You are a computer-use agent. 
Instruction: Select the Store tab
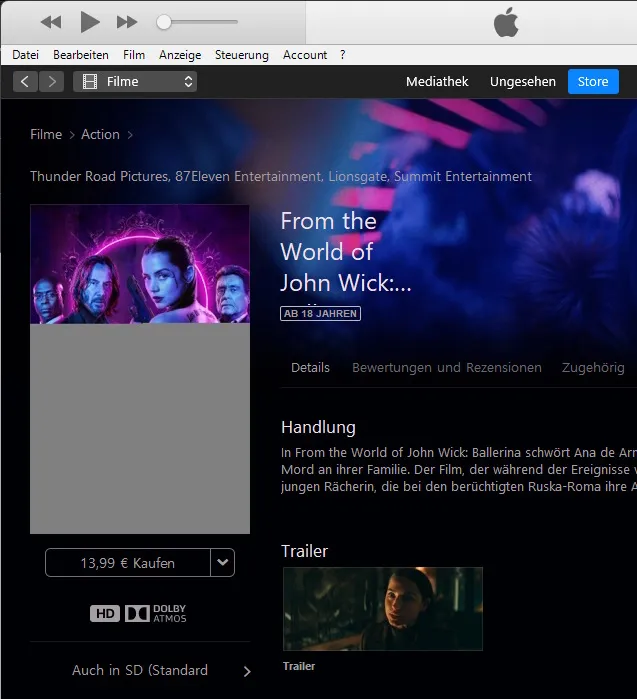pyautogui.click(x=593, y=82)
